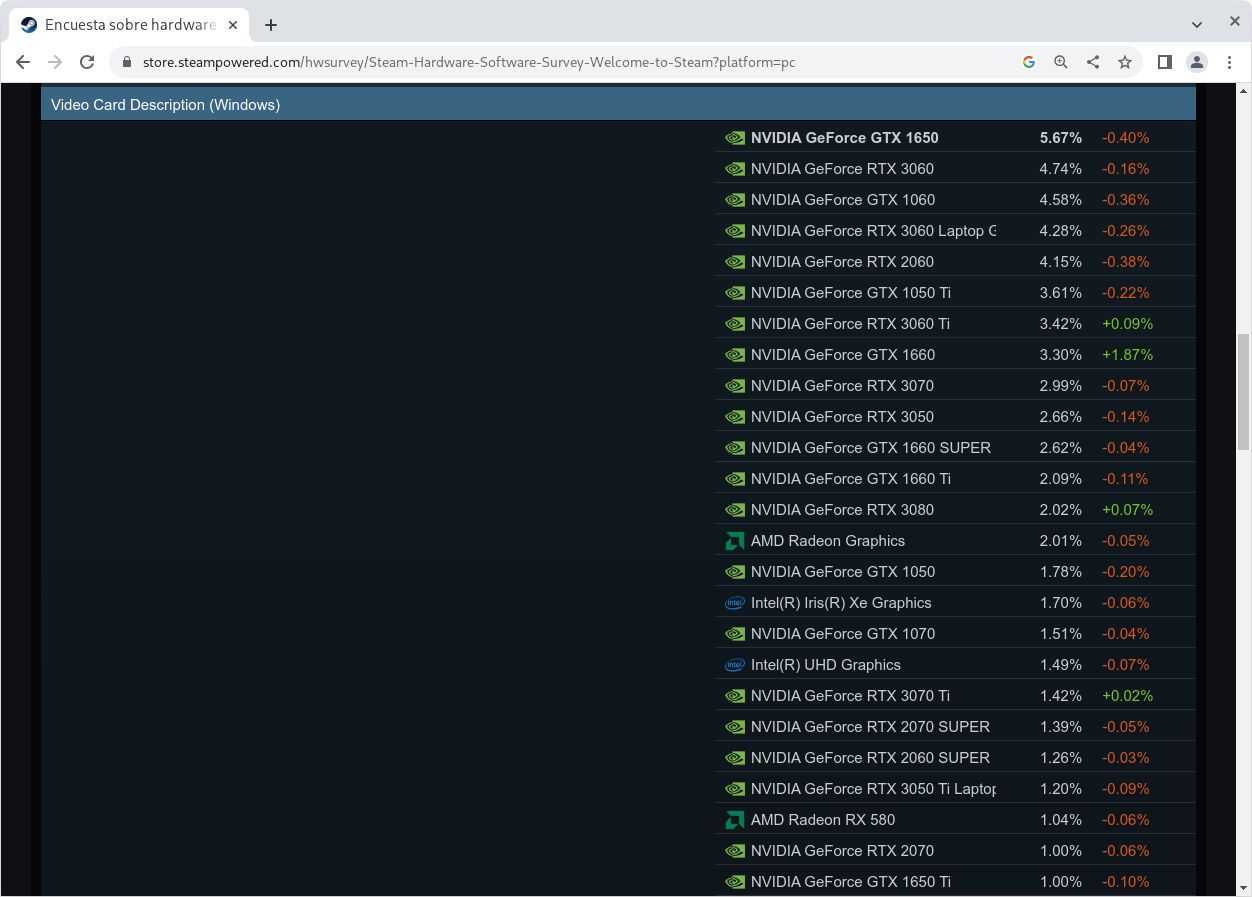This screenshot has height=897, width=1252.
Task: Close the browser window
Action: [1234, 21]
